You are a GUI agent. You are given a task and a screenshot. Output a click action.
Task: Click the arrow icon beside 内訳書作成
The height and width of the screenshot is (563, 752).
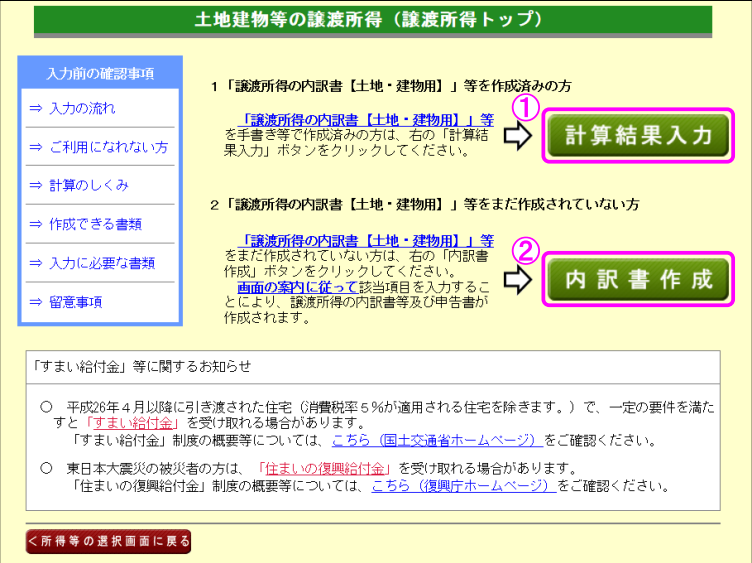[519, 280]
